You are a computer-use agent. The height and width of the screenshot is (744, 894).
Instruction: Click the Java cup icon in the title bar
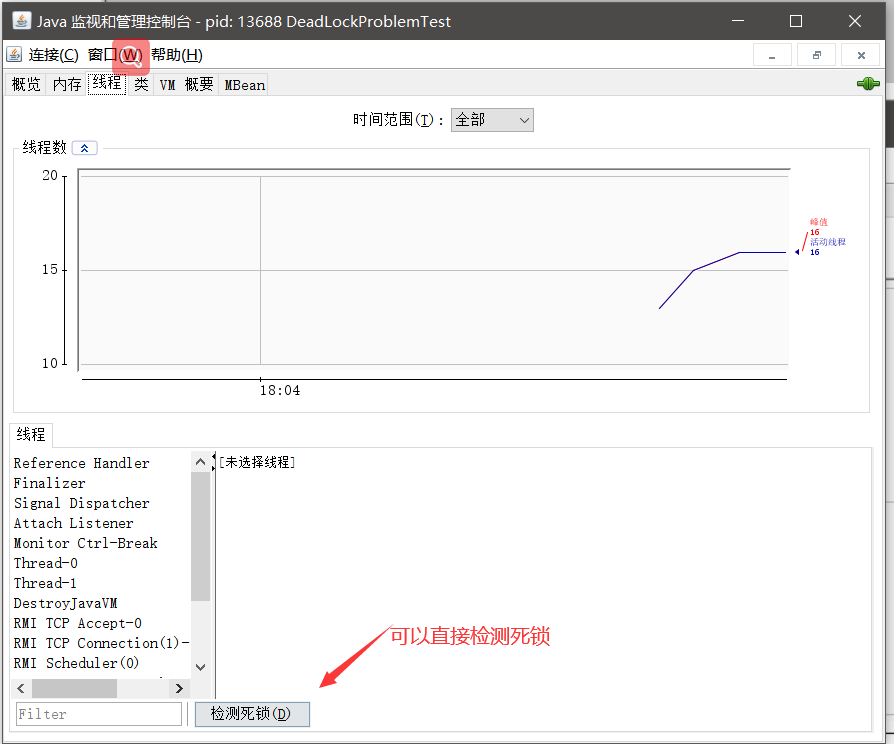tap(22, 21)
